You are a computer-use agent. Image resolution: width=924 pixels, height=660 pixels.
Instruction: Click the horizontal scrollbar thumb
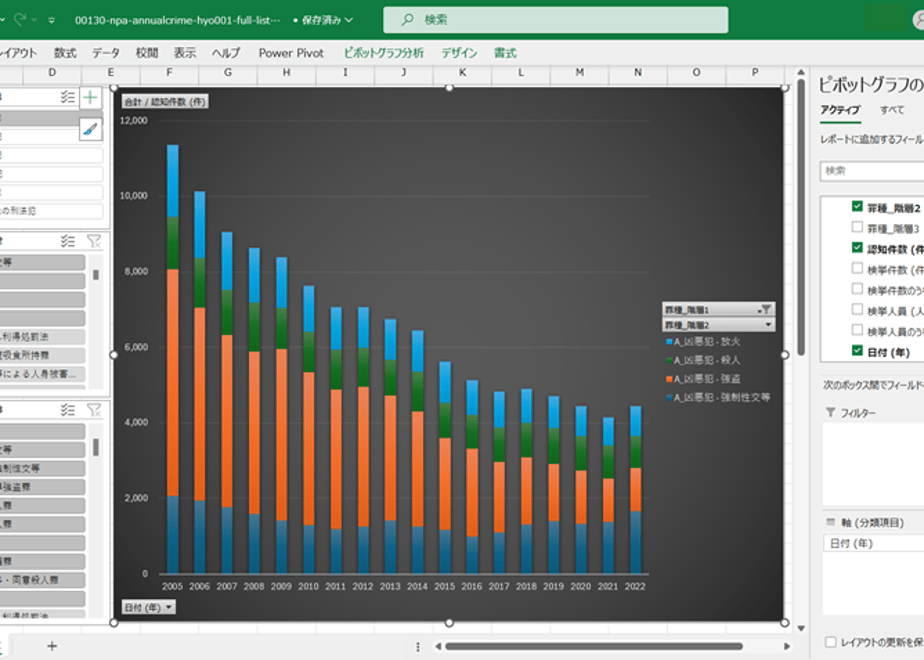tap(593, 646)
